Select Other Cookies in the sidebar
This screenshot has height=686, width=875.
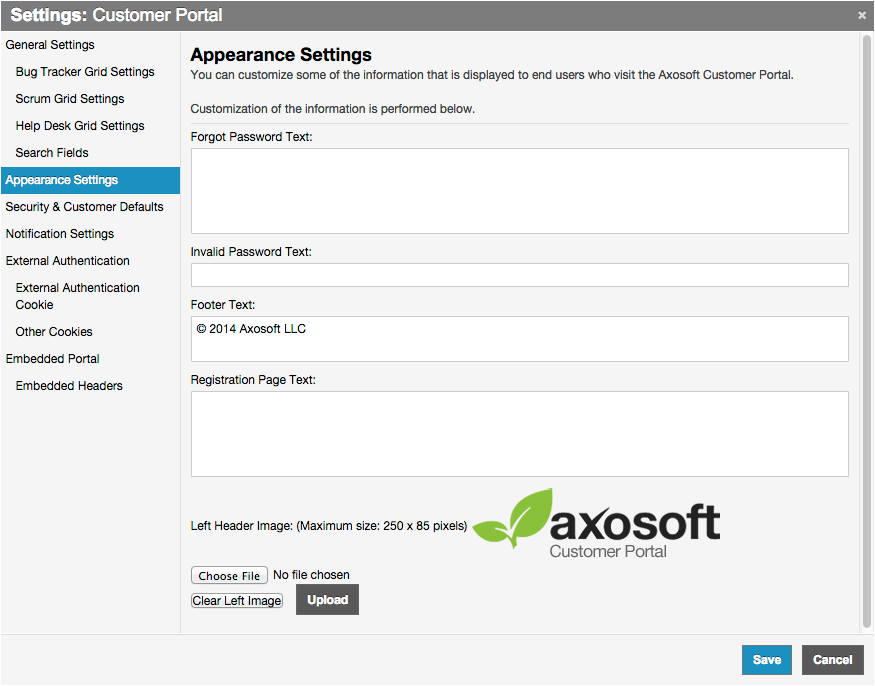pyautogui.click(x=54, y=332)
